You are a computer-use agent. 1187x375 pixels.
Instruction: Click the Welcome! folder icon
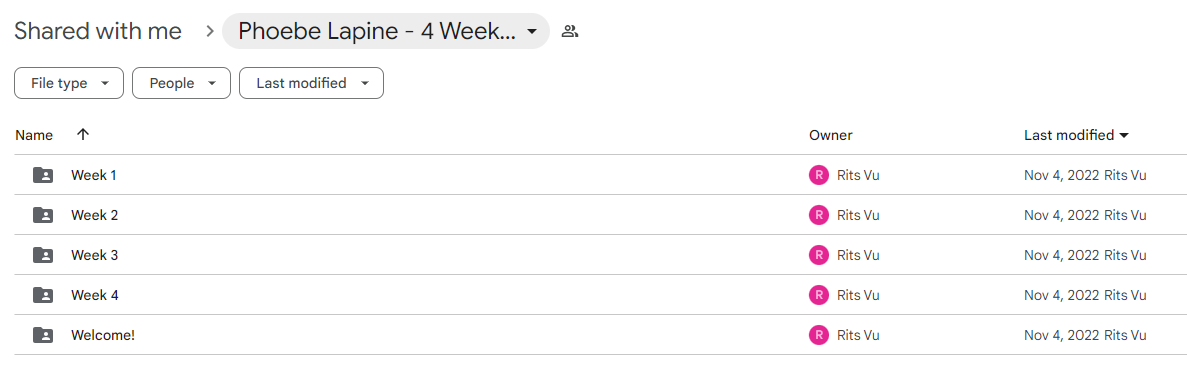tap(43, 335)
